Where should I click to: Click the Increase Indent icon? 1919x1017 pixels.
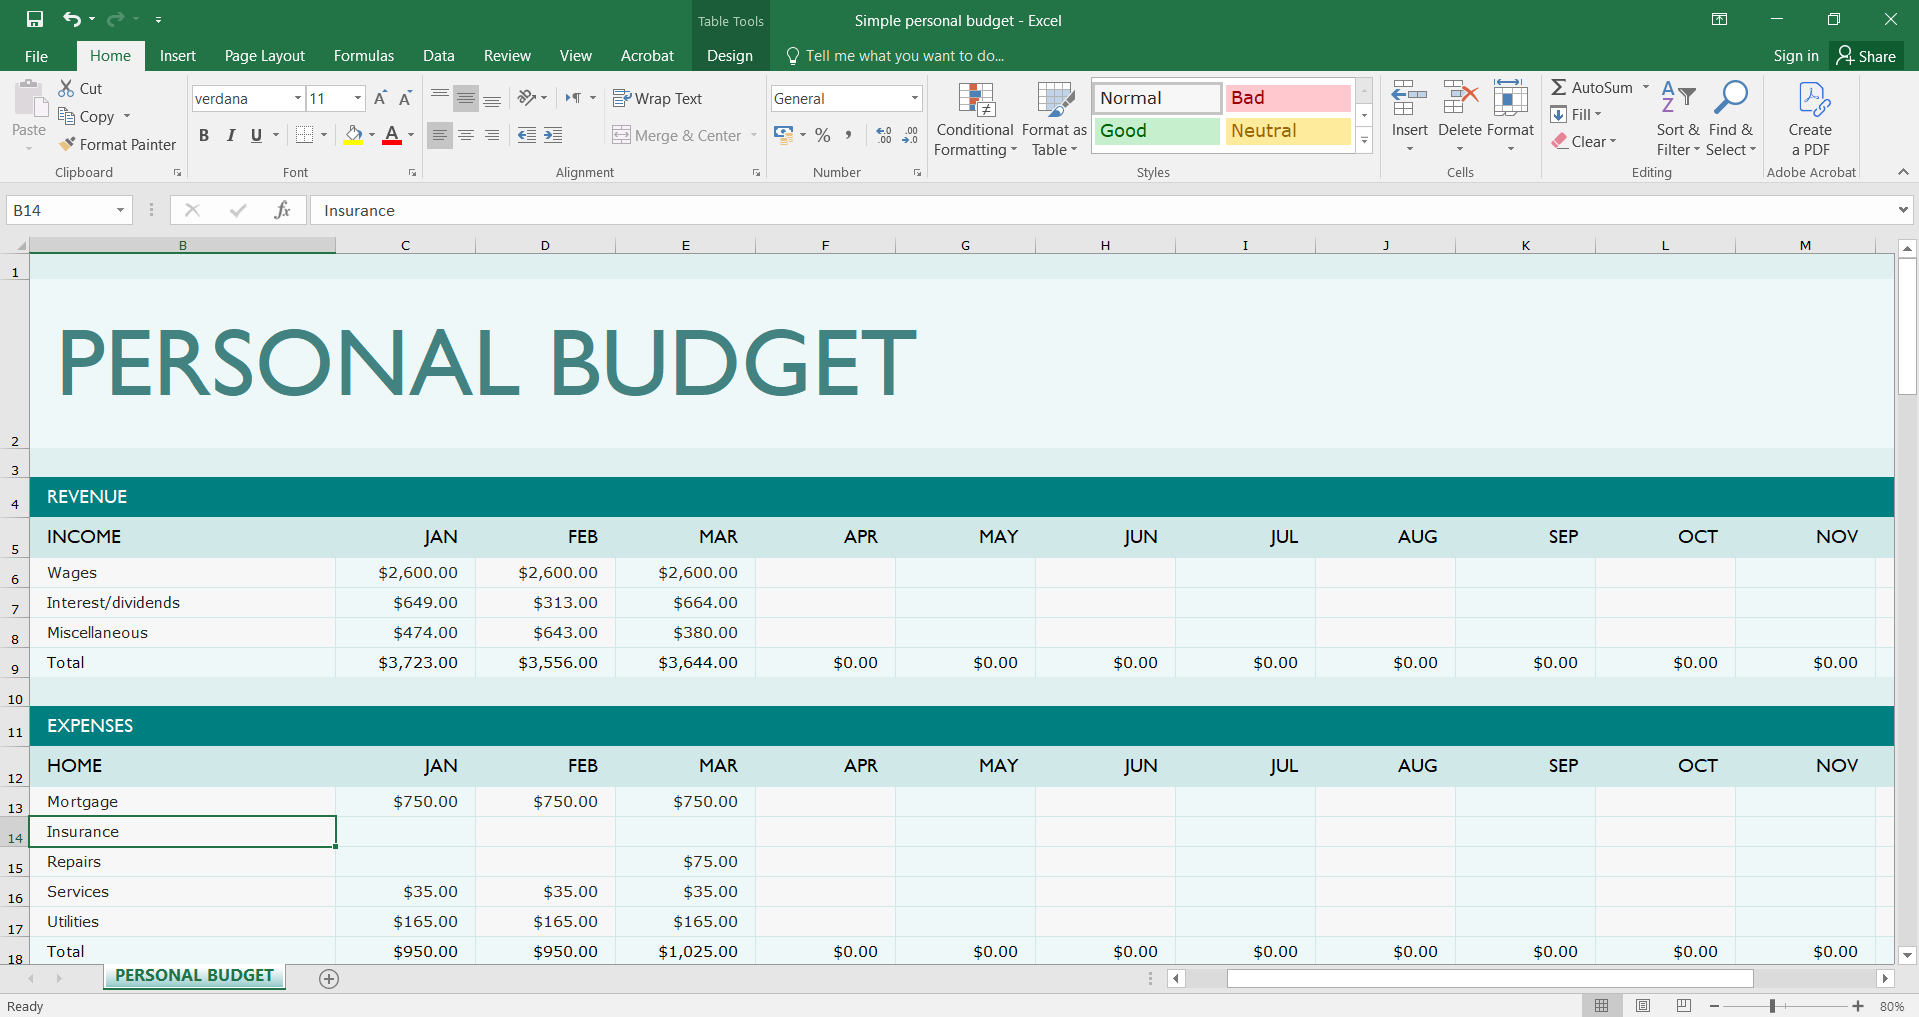pyautogui.click(x=553, y=135)
